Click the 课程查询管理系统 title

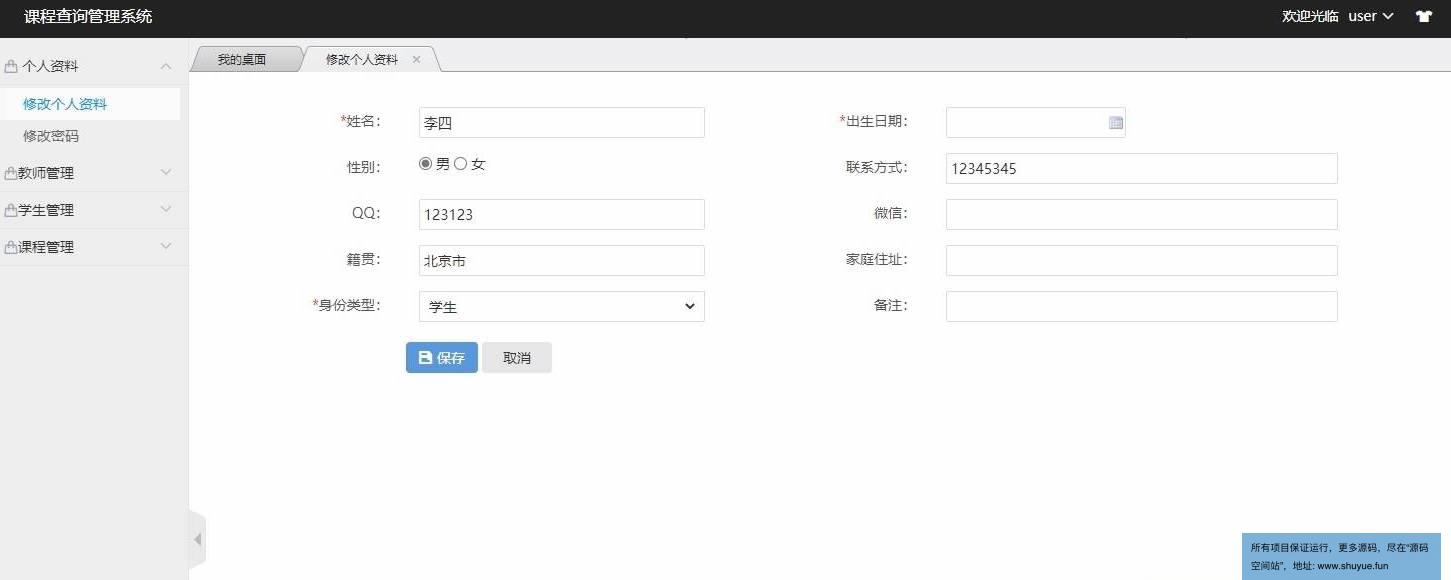pyautogui.click(x=88, y=17)
